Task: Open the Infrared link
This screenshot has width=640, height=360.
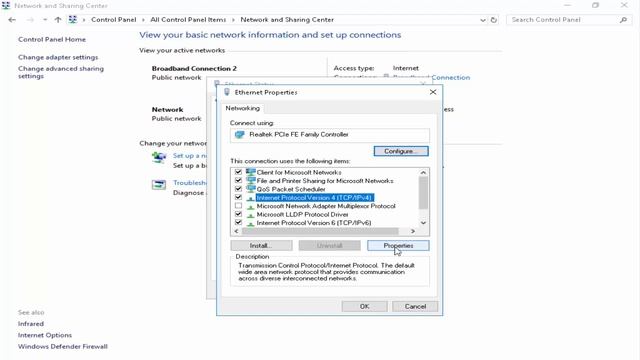Action: 31,324
